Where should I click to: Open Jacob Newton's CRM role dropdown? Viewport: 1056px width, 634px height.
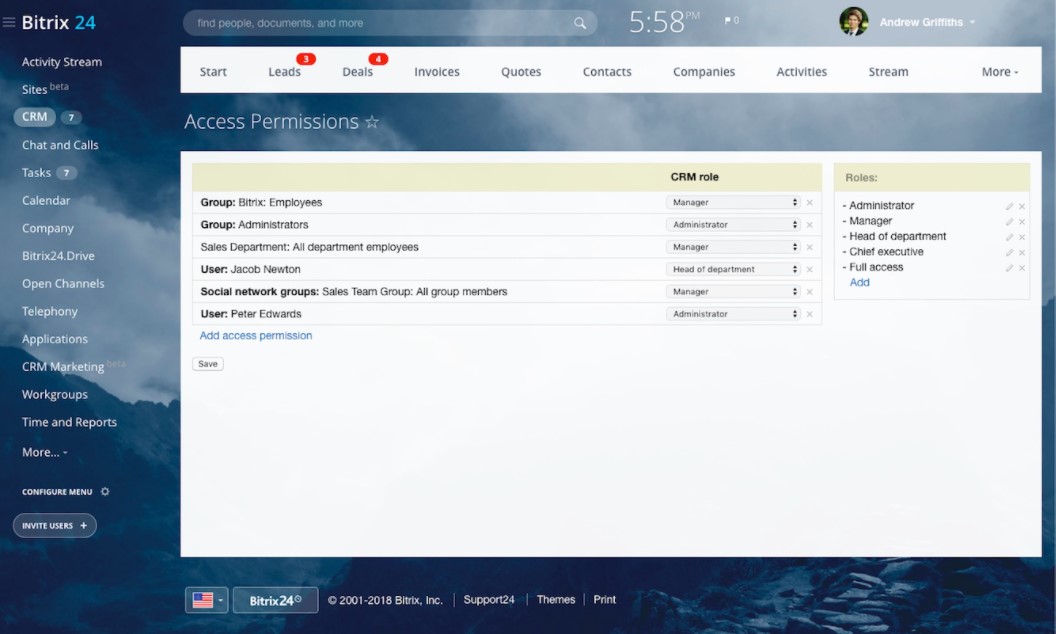coord(733,268)
